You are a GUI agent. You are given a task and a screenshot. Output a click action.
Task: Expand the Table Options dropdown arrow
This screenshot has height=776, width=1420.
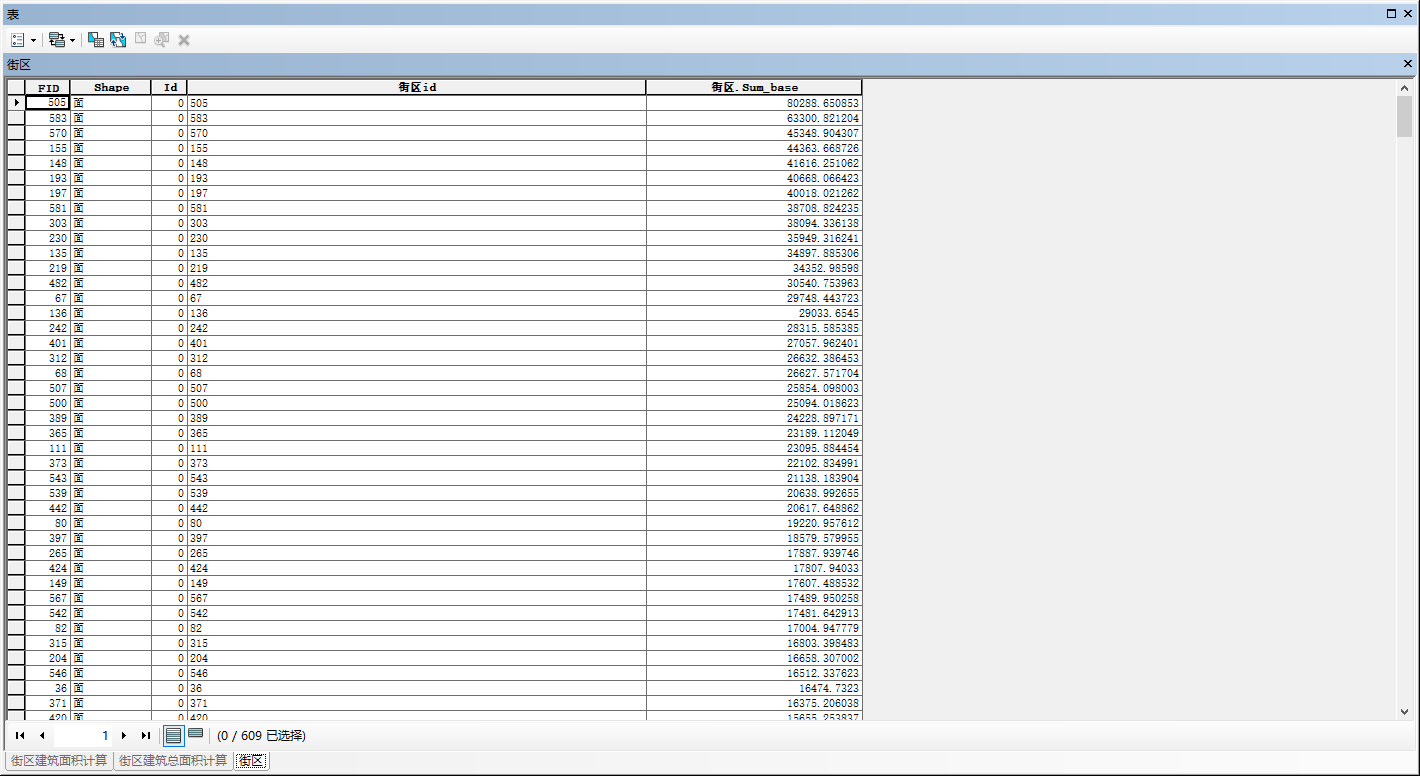[33, 40]
